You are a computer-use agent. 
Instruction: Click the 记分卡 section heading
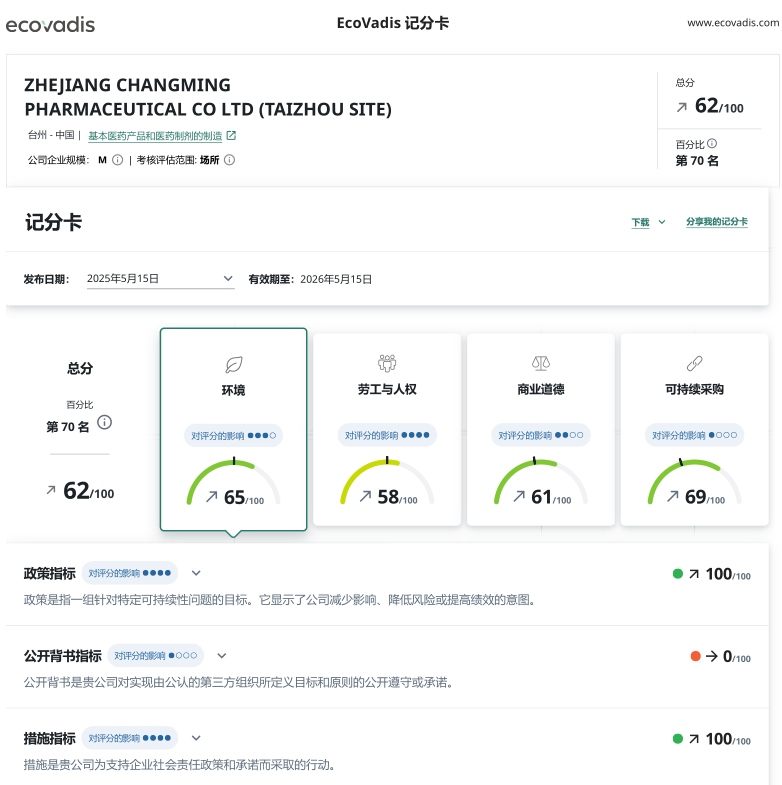(x=54, y=222)
